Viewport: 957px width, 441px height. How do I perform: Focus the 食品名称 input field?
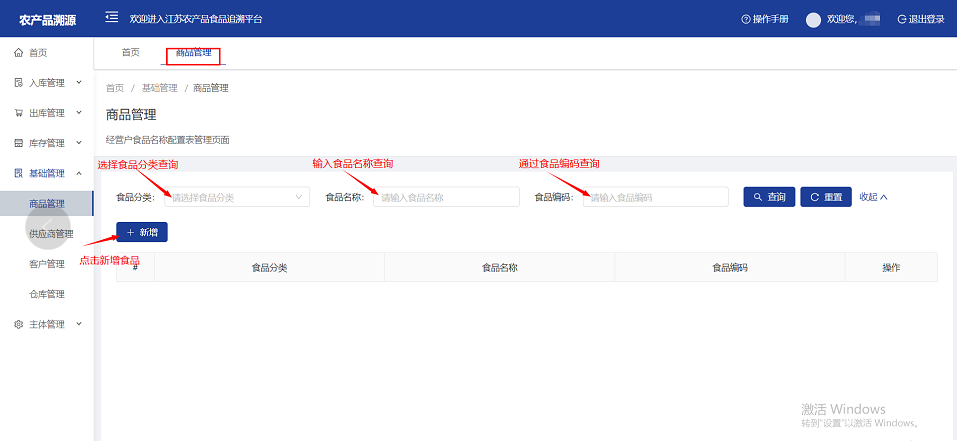(446, 197)
